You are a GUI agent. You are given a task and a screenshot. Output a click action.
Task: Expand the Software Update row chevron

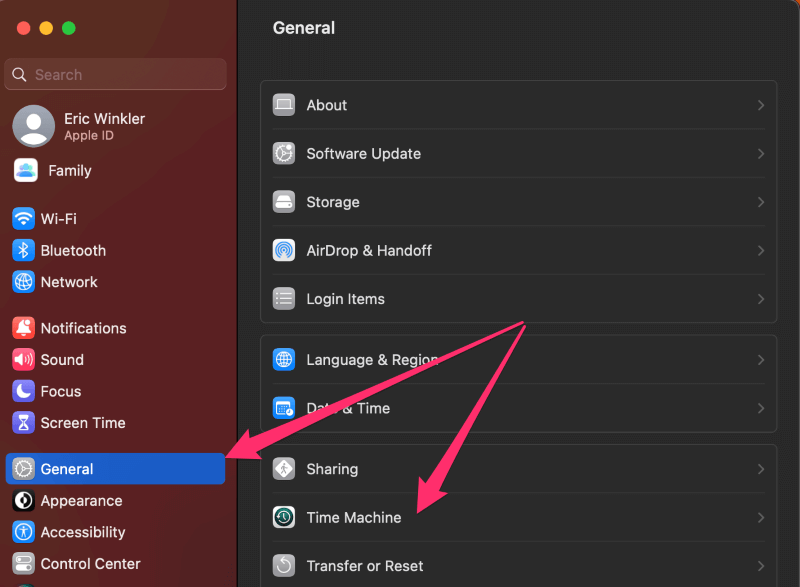(761, 154)
